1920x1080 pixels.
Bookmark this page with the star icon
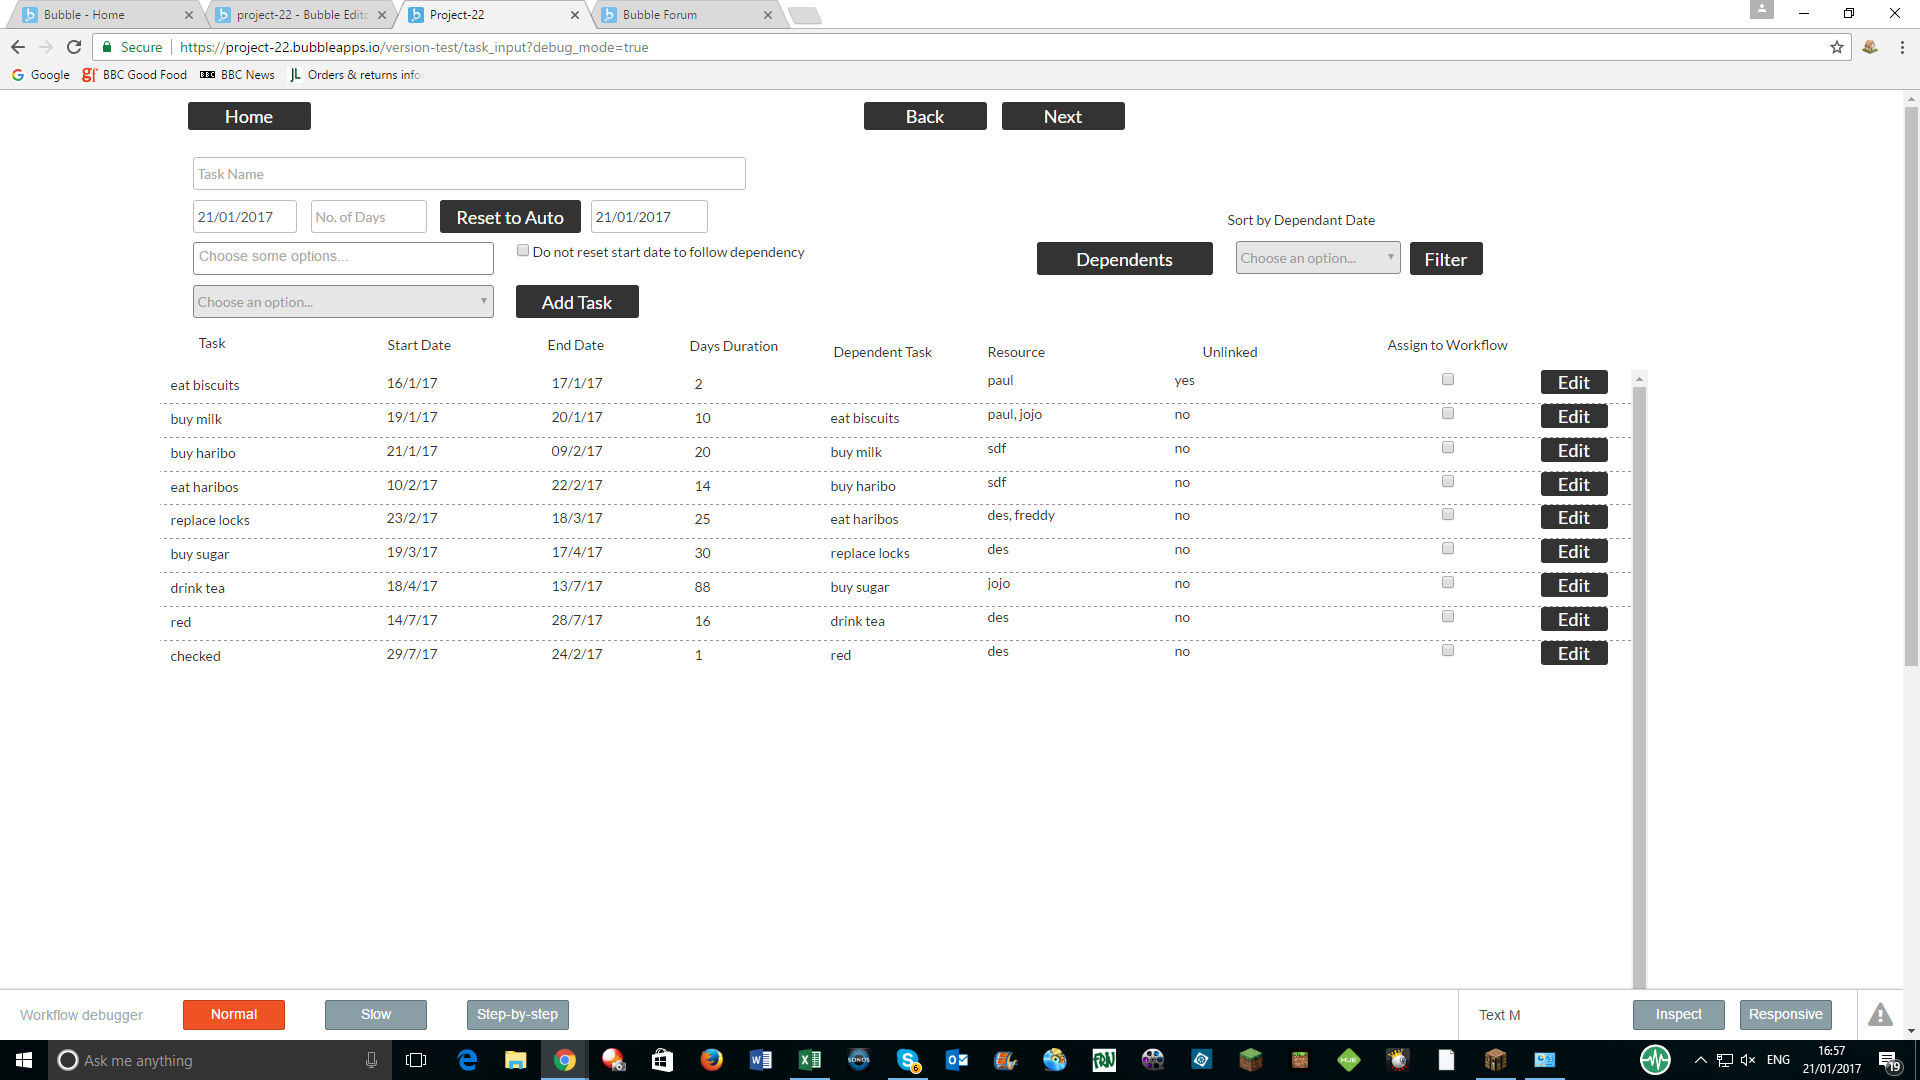click(x=1836, y=47)
